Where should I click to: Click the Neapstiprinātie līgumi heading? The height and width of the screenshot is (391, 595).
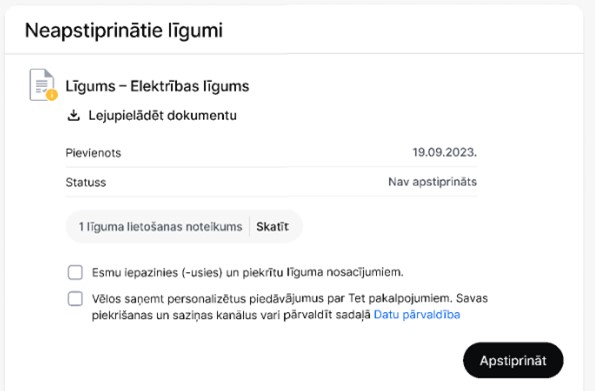click(x=124, y=30)
